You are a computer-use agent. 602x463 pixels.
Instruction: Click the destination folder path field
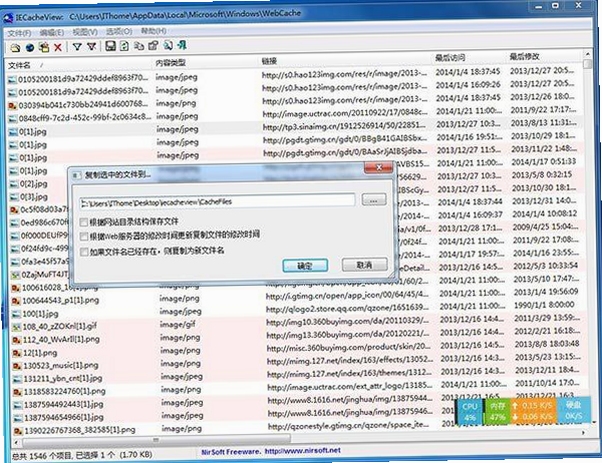(217, 202)
